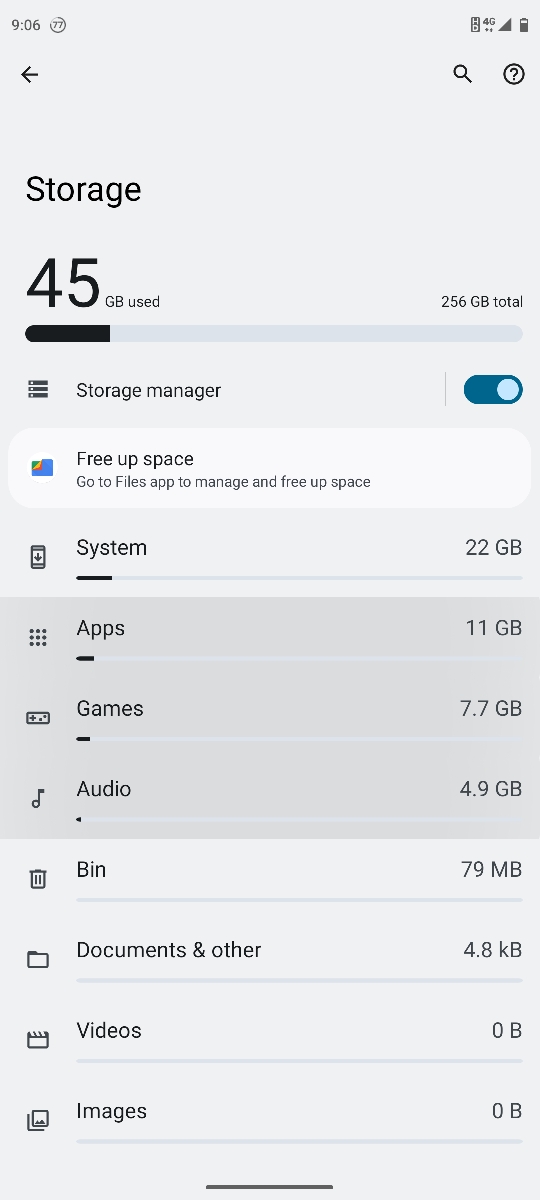Screen dimensions: 540x1200
Task: Tap the Apps grid dots icon
Action: coord(38,637)
